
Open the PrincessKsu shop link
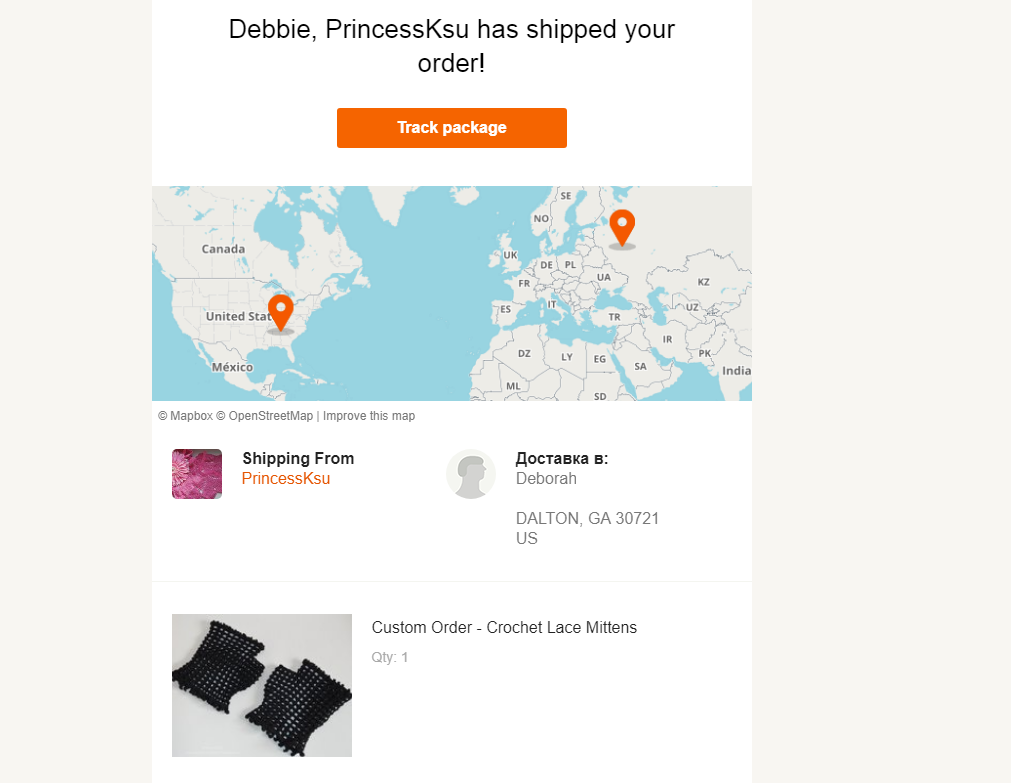pos(286,479)
